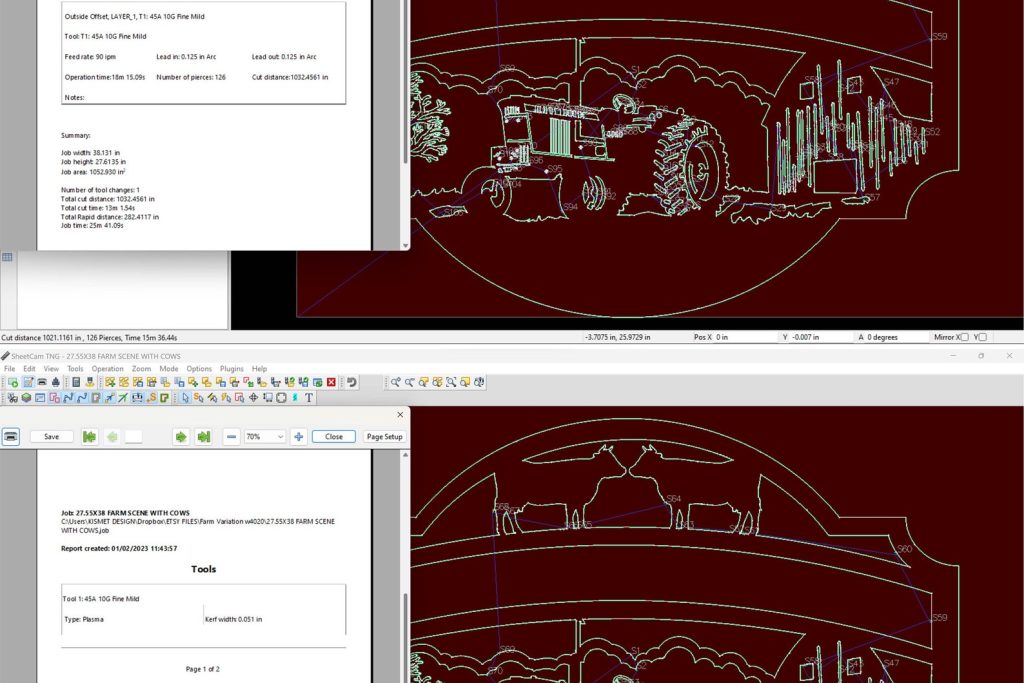This screenshot has width=1024, height=683.
Task: Open the Tools menu
Action: point(75,369)
